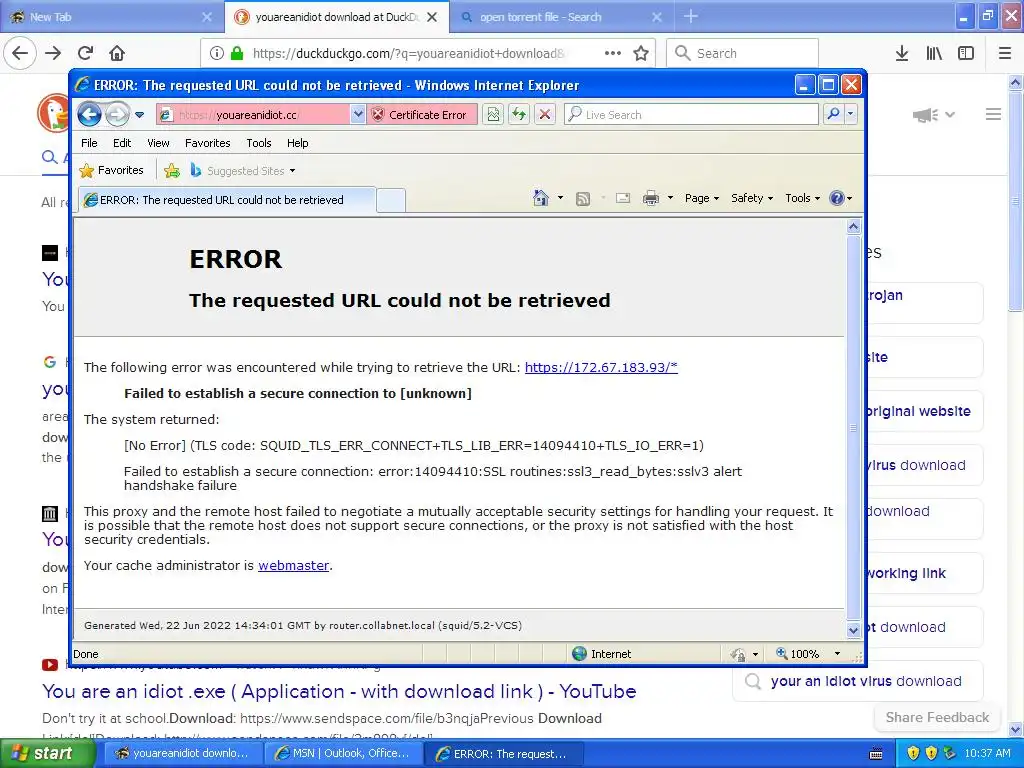
Task: Click the IE address bar showing youareanidiot.cc
Action: [x=253, y=115]
